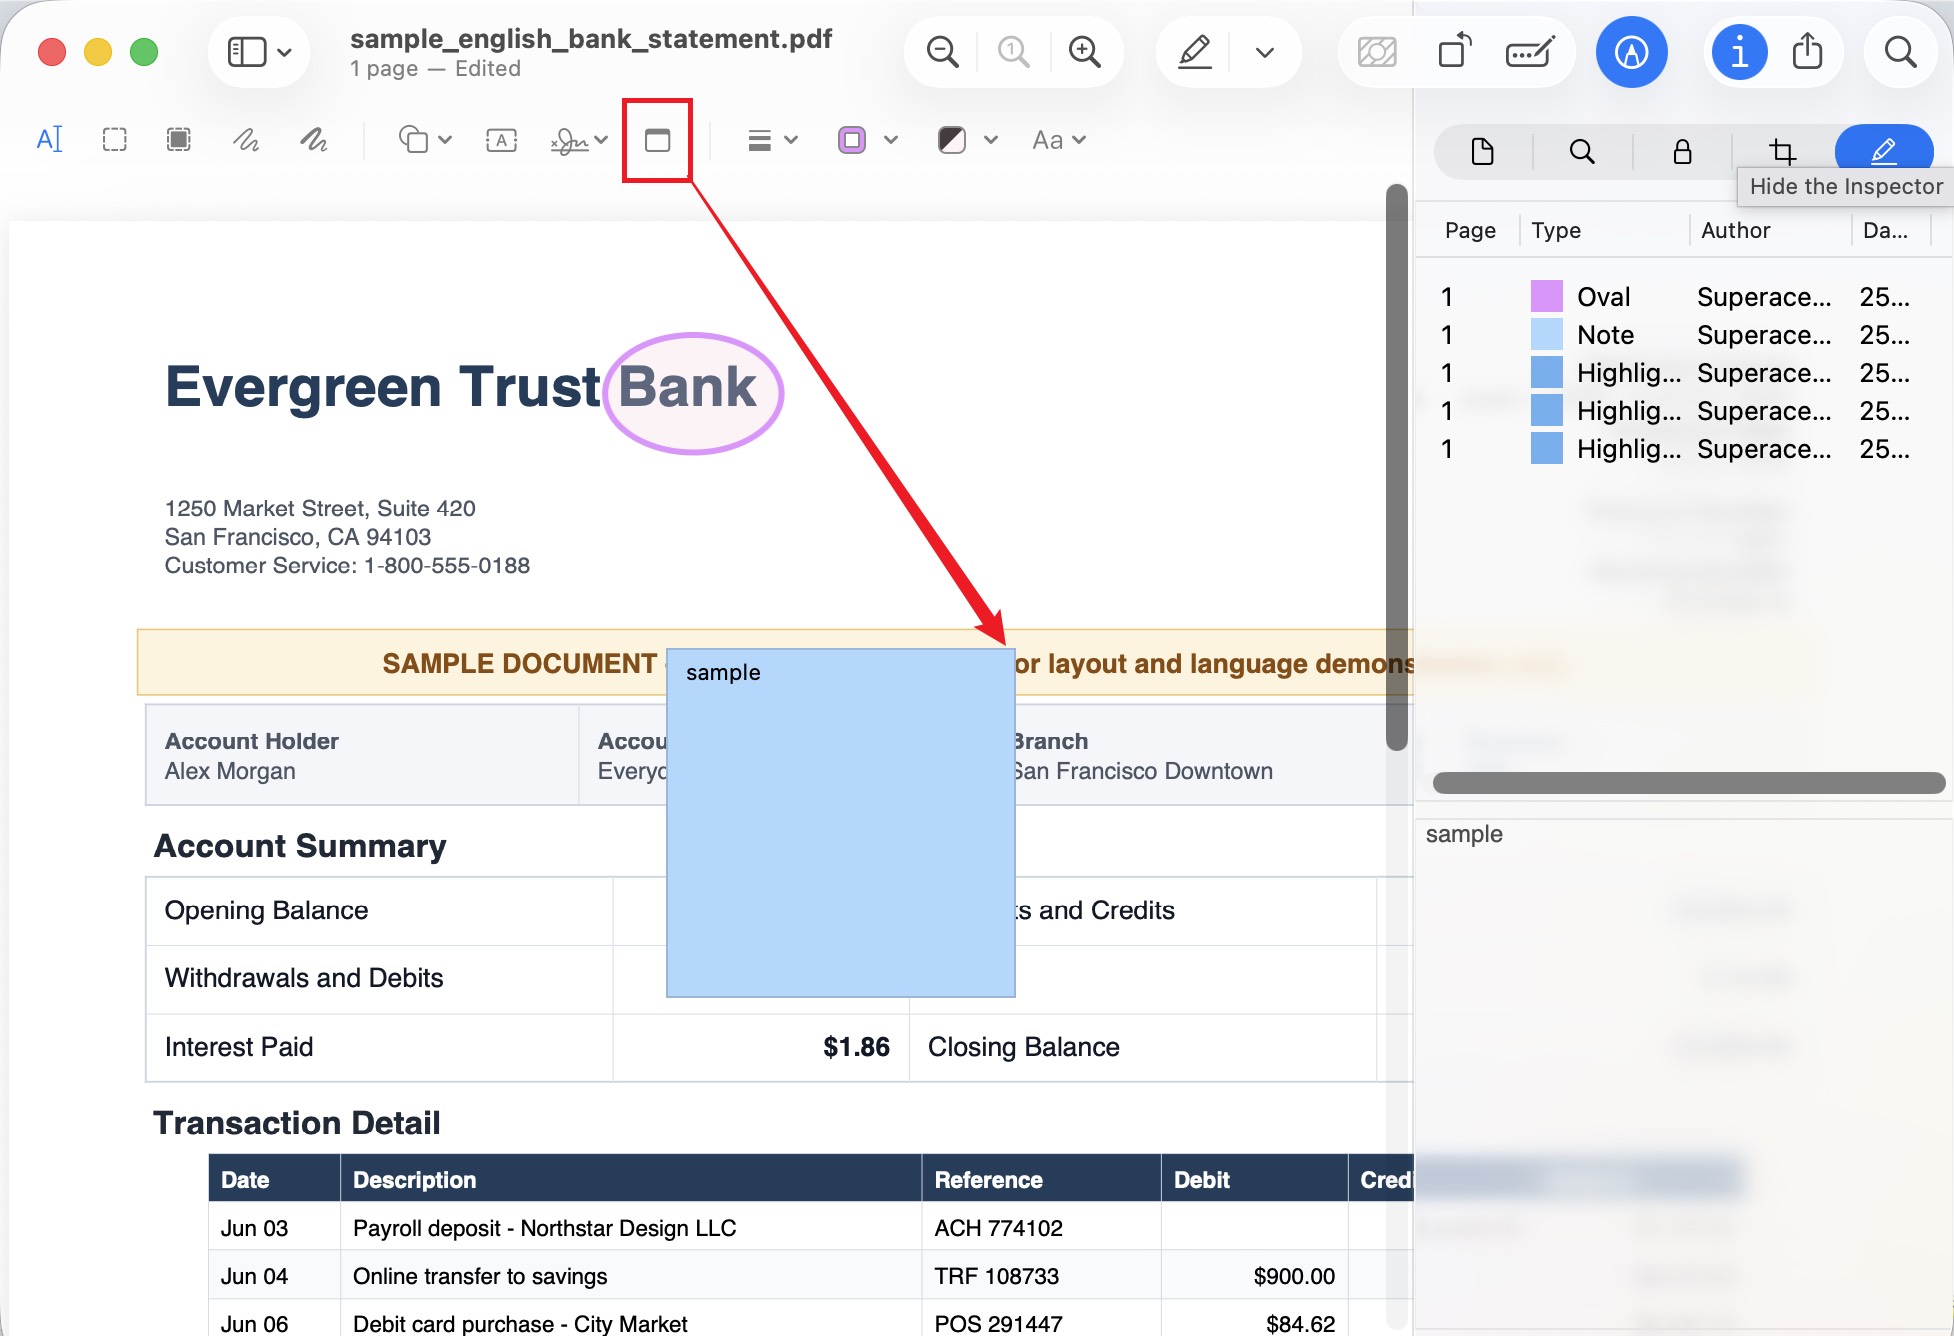Click the purple oval around Bank
Screen dimensions: 1954x1336
pos(693,393)
